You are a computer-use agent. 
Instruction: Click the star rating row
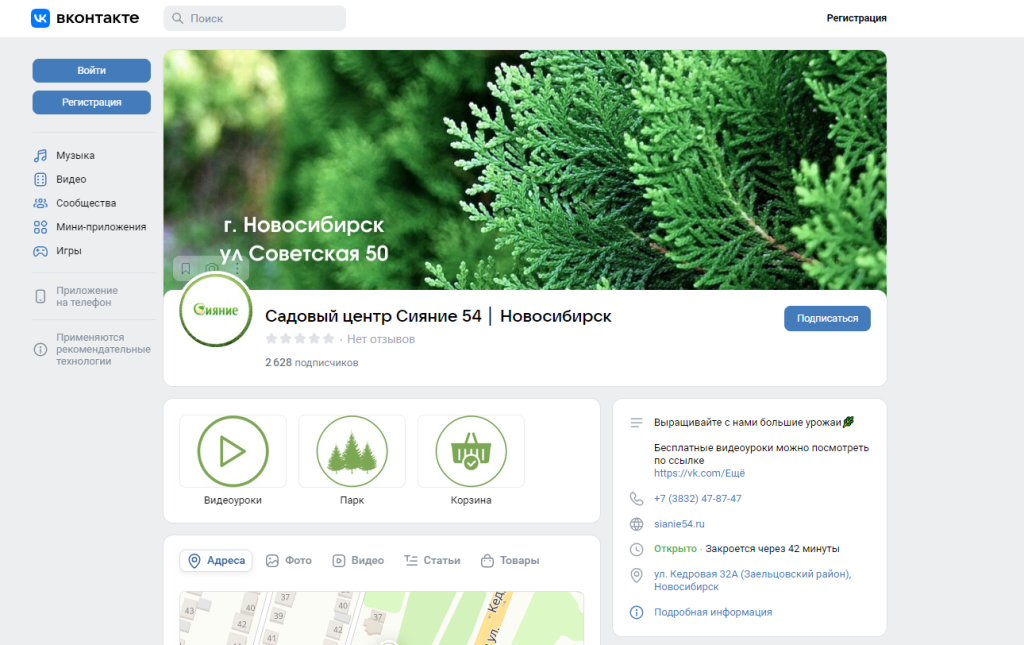point(300,339)
